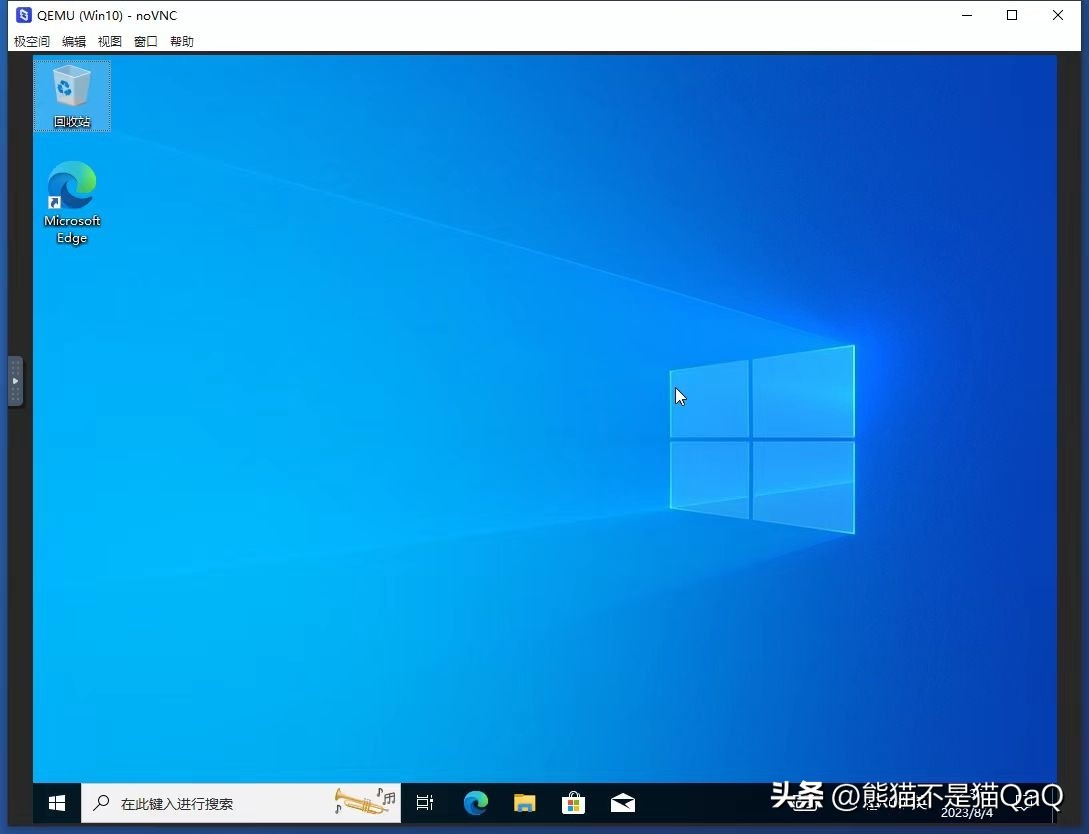Open the 编辑 menu

coord(74,42)
